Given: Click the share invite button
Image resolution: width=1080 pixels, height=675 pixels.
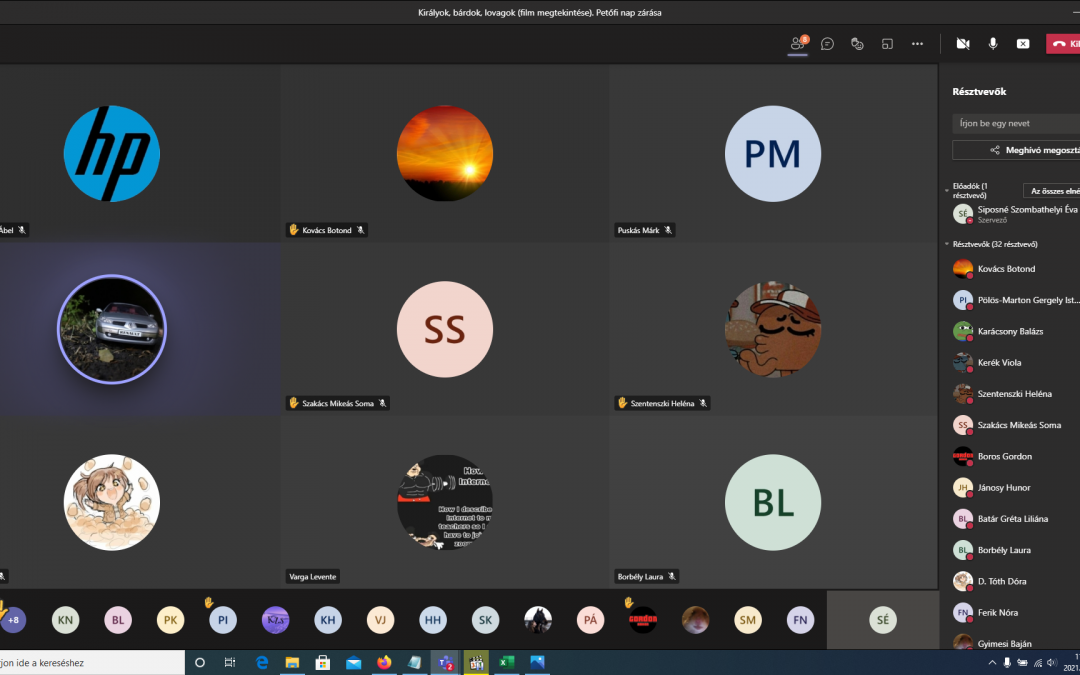Looking at the screenshot, I should tap(1017, 150).
